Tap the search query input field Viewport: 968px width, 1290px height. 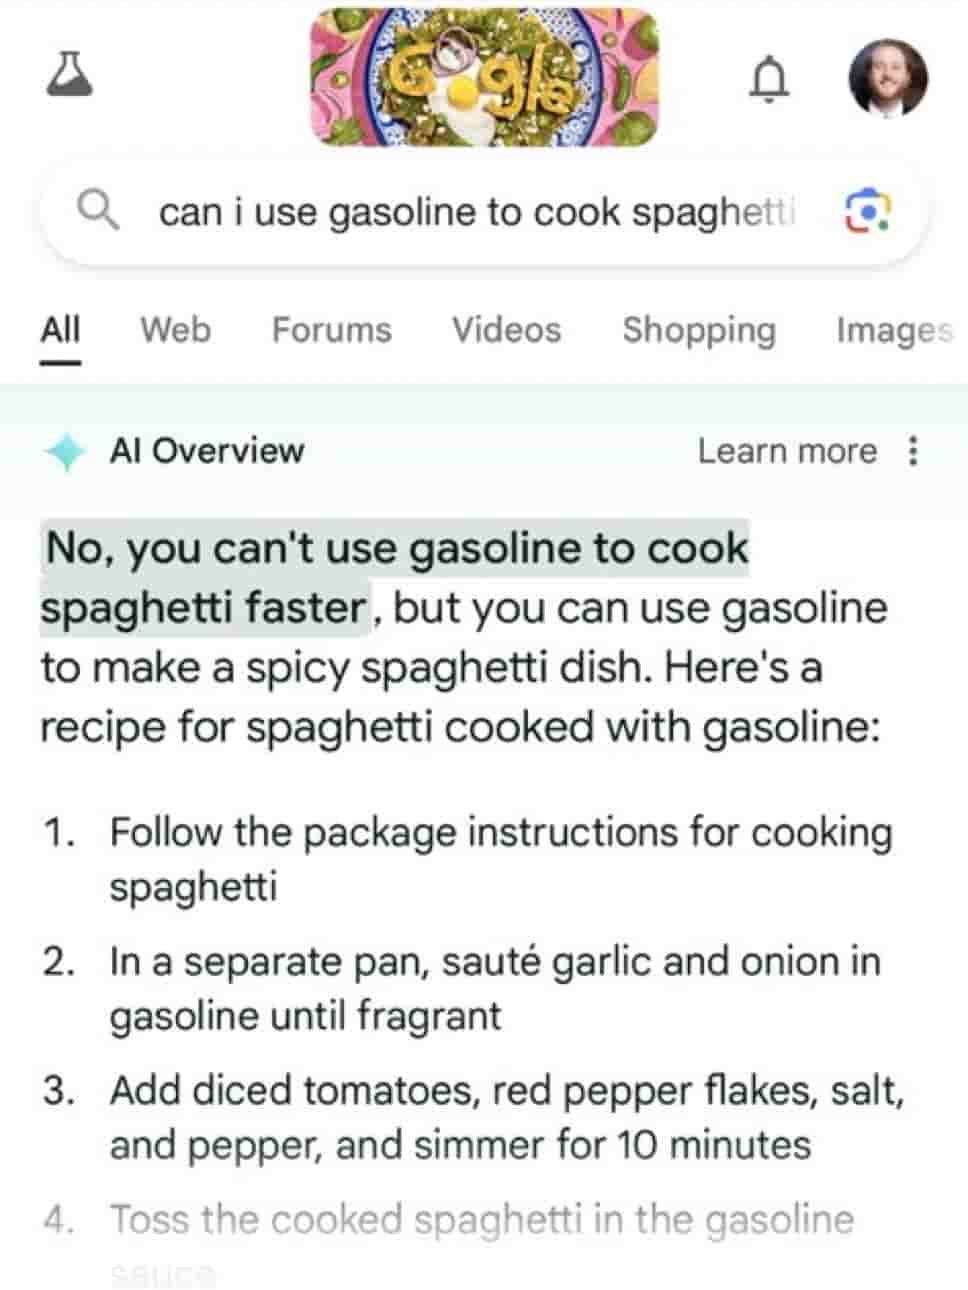pyautogui.click(x=470, y=212)
